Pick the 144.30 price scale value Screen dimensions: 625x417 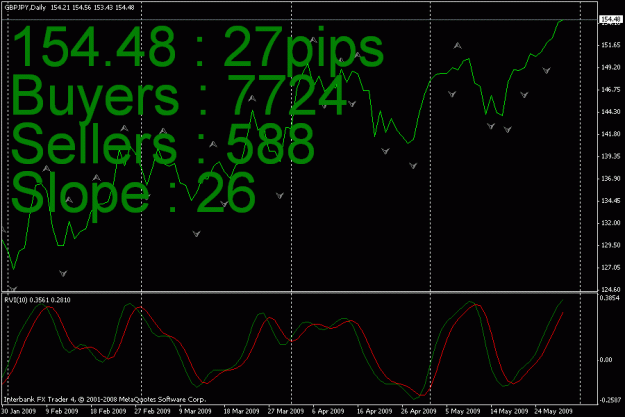[x=611, y=112]
